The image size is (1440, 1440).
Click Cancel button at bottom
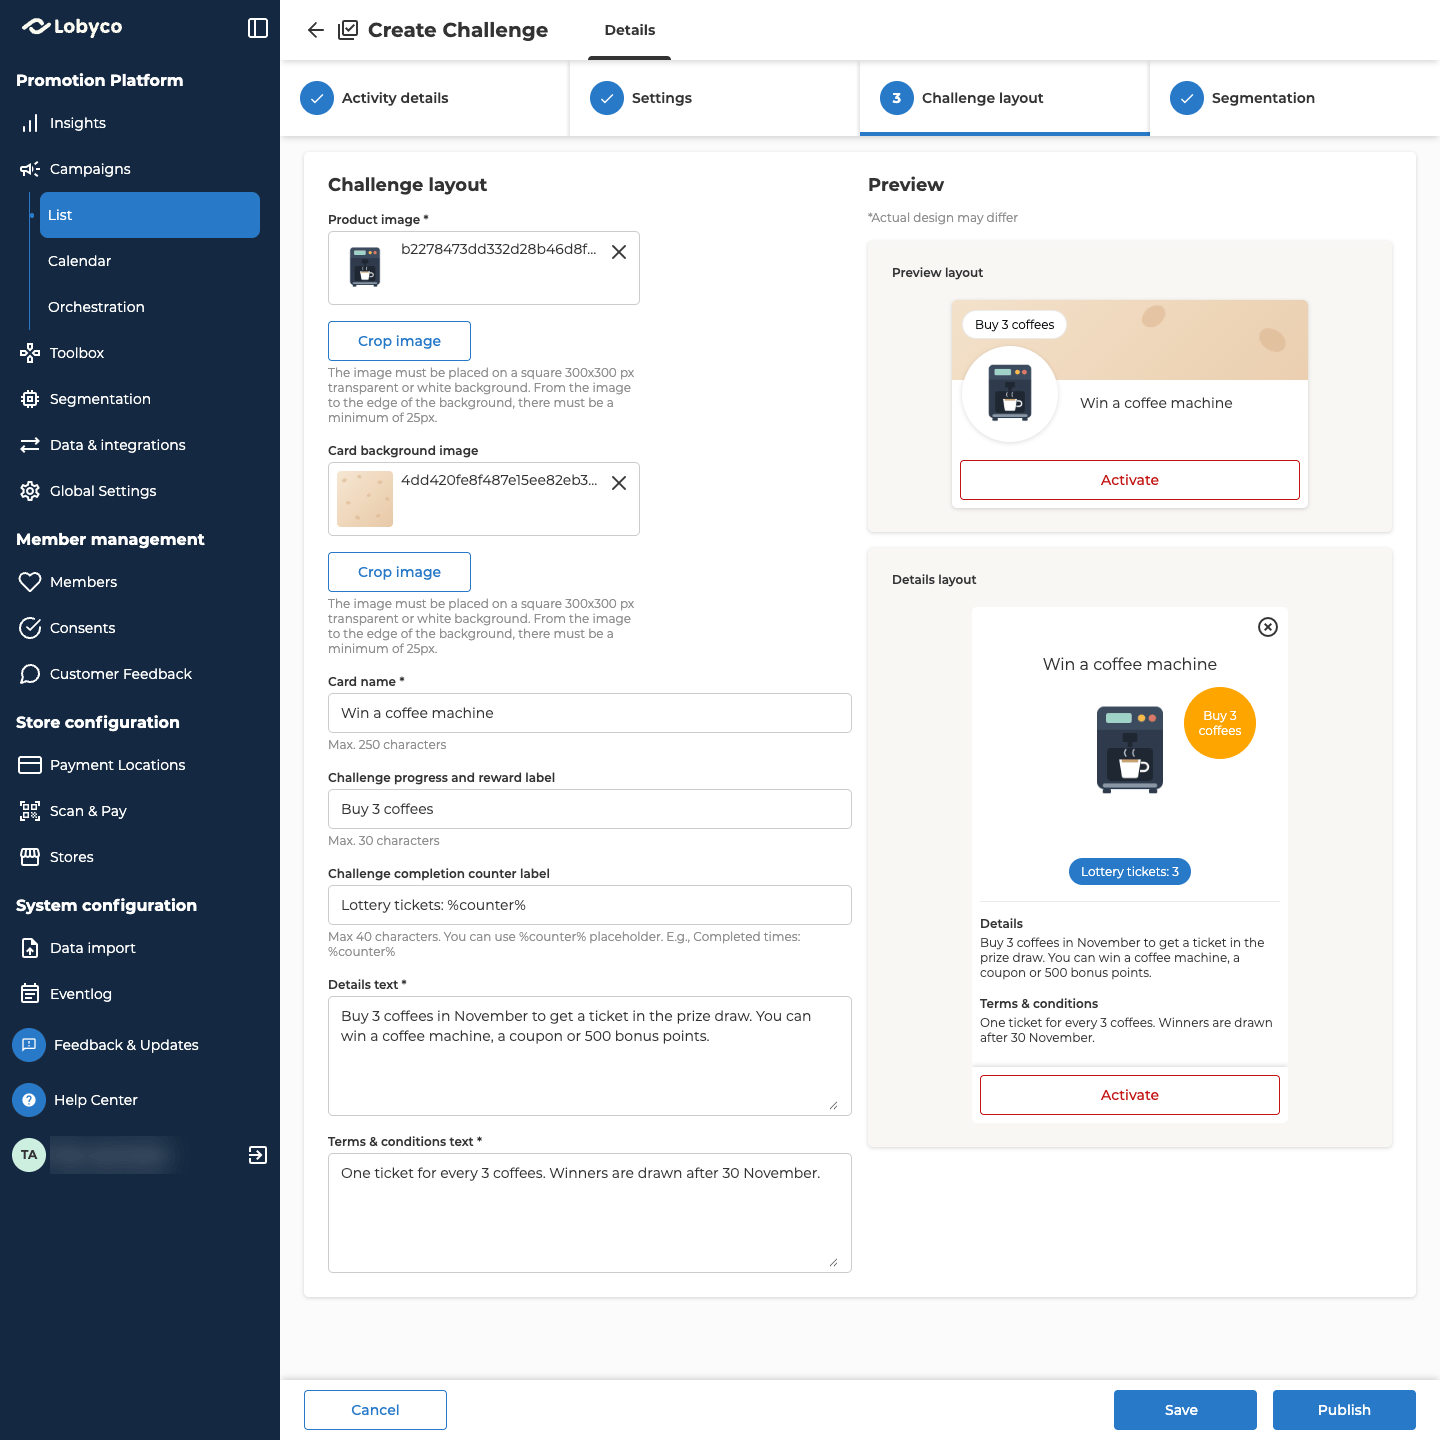tap(375, 1410)
